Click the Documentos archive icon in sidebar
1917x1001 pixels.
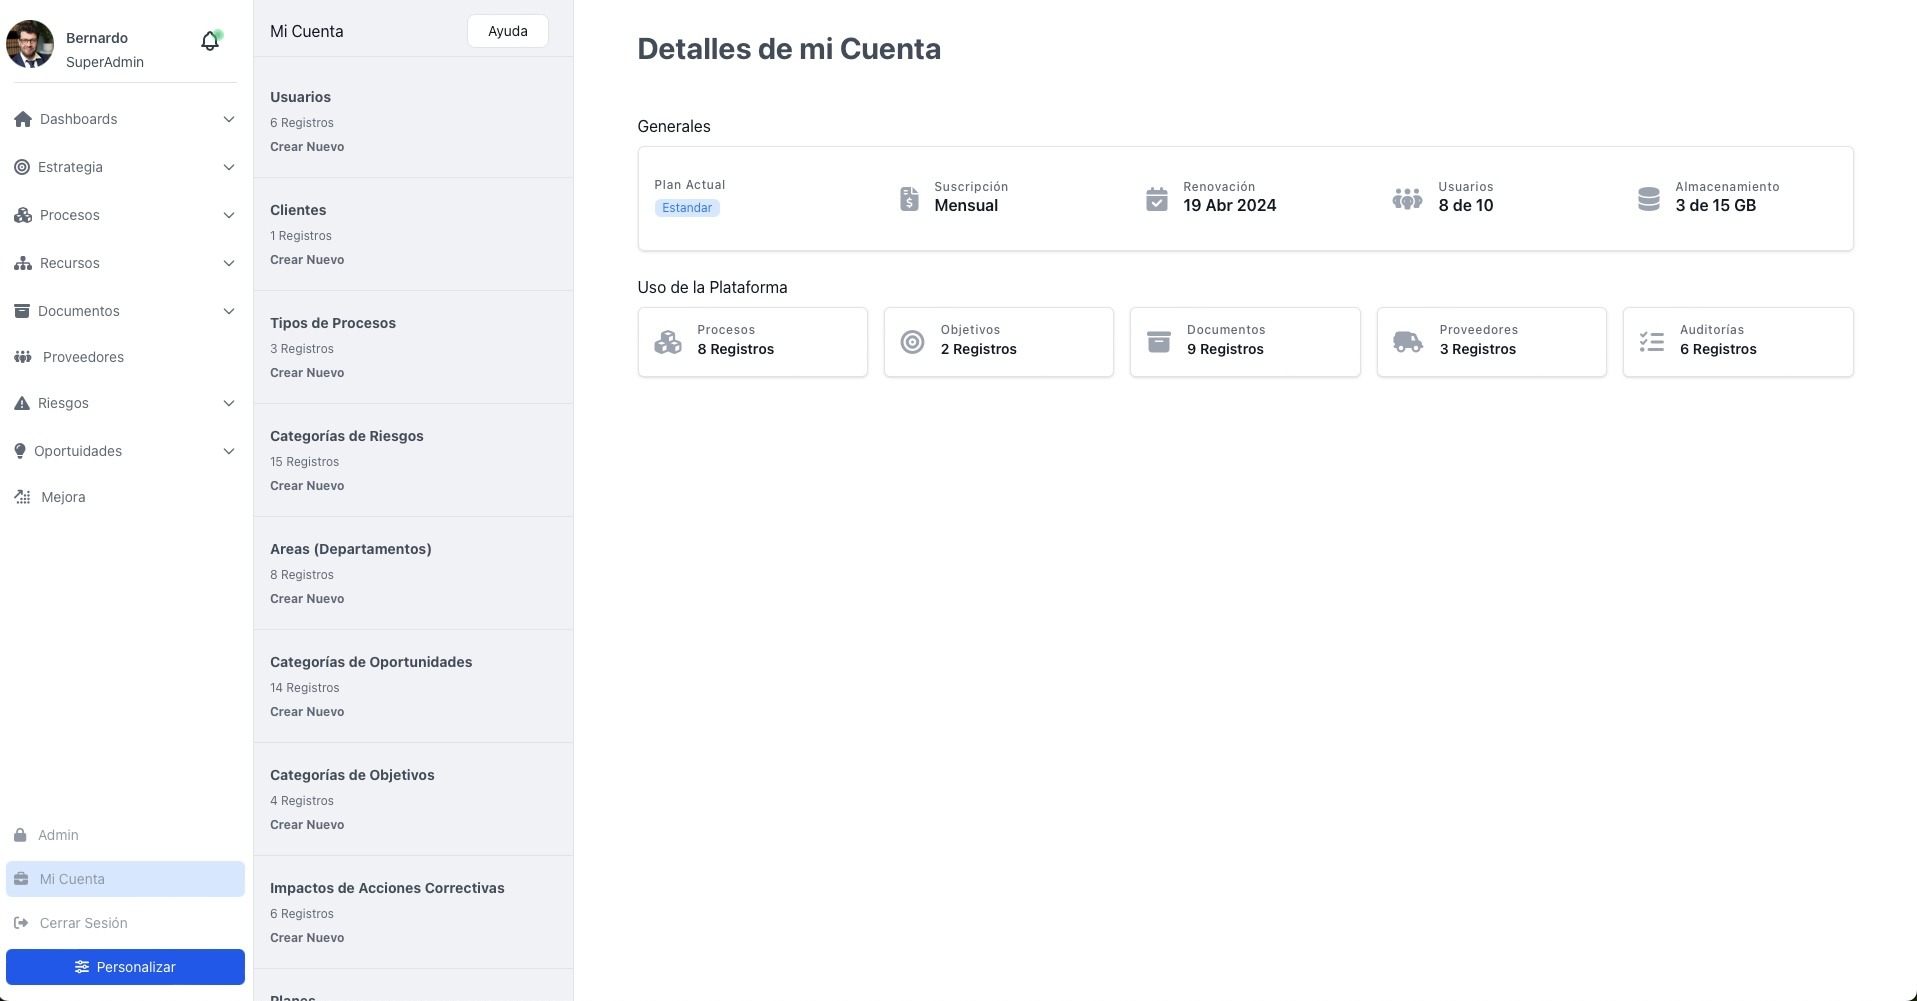coord(22,311)
